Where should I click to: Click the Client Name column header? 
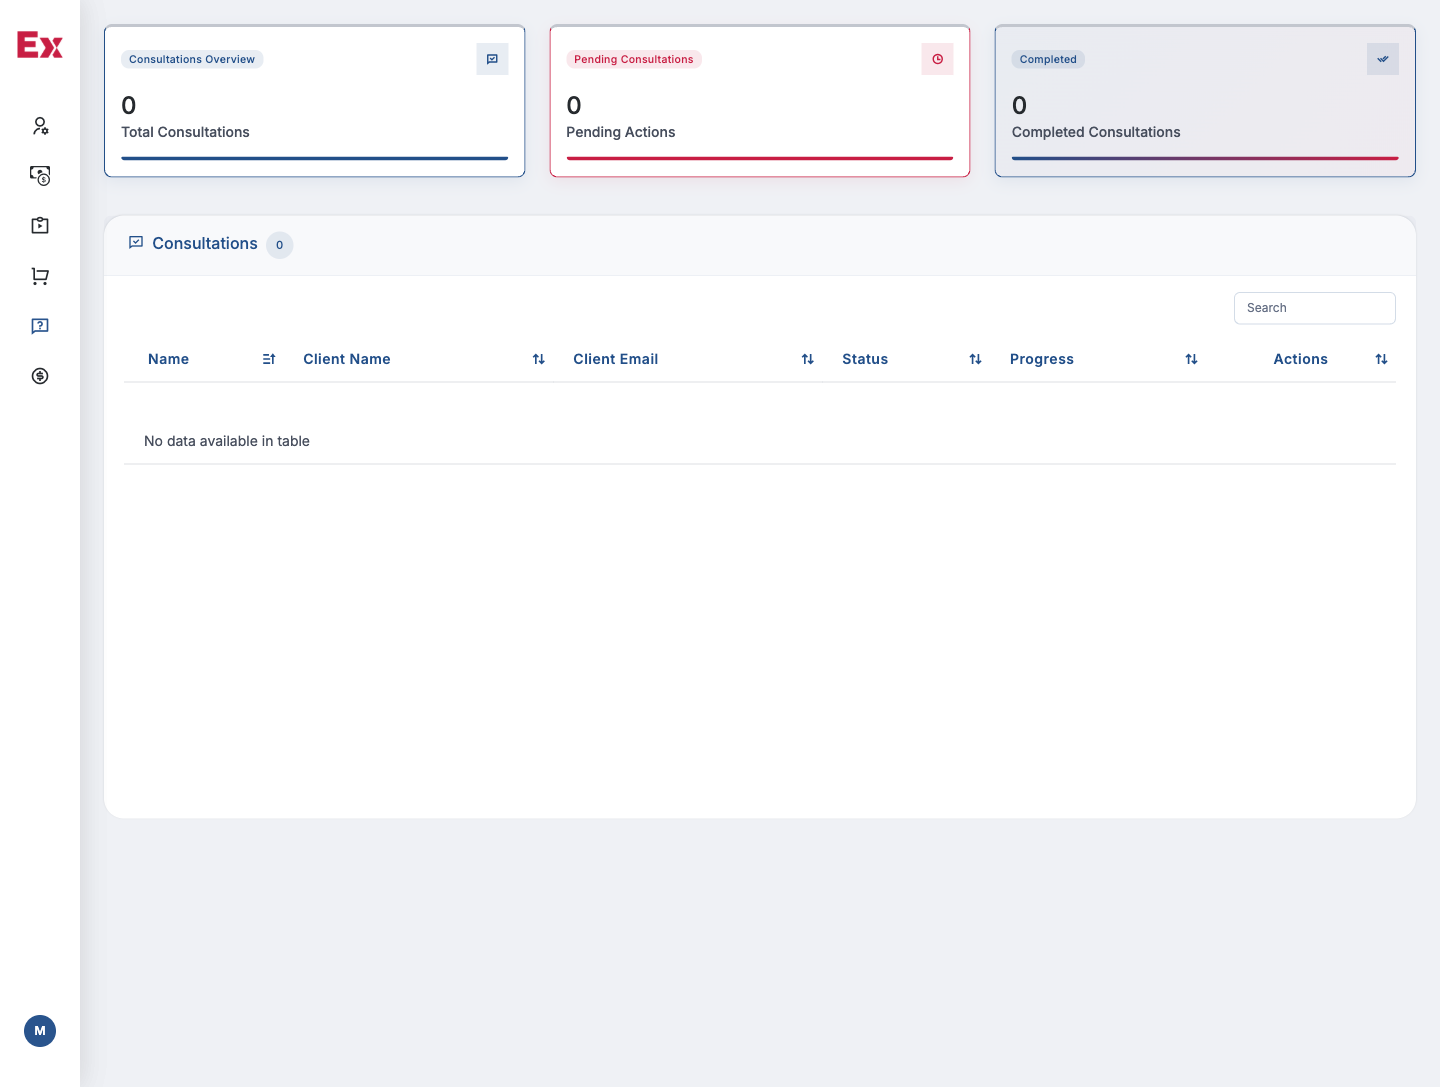(347, 359)
